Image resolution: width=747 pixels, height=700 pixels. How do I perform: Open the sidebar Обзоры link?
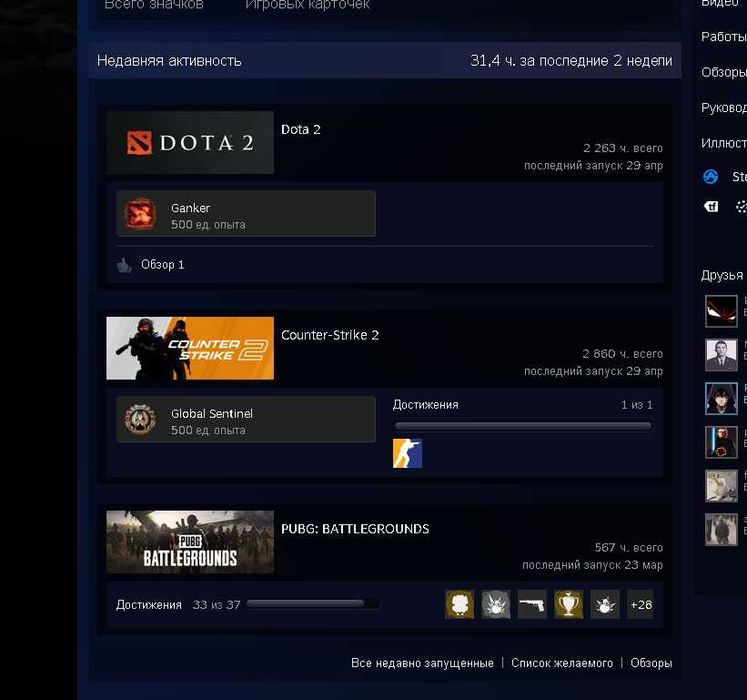pyautogui.click(x=724, y=72)
